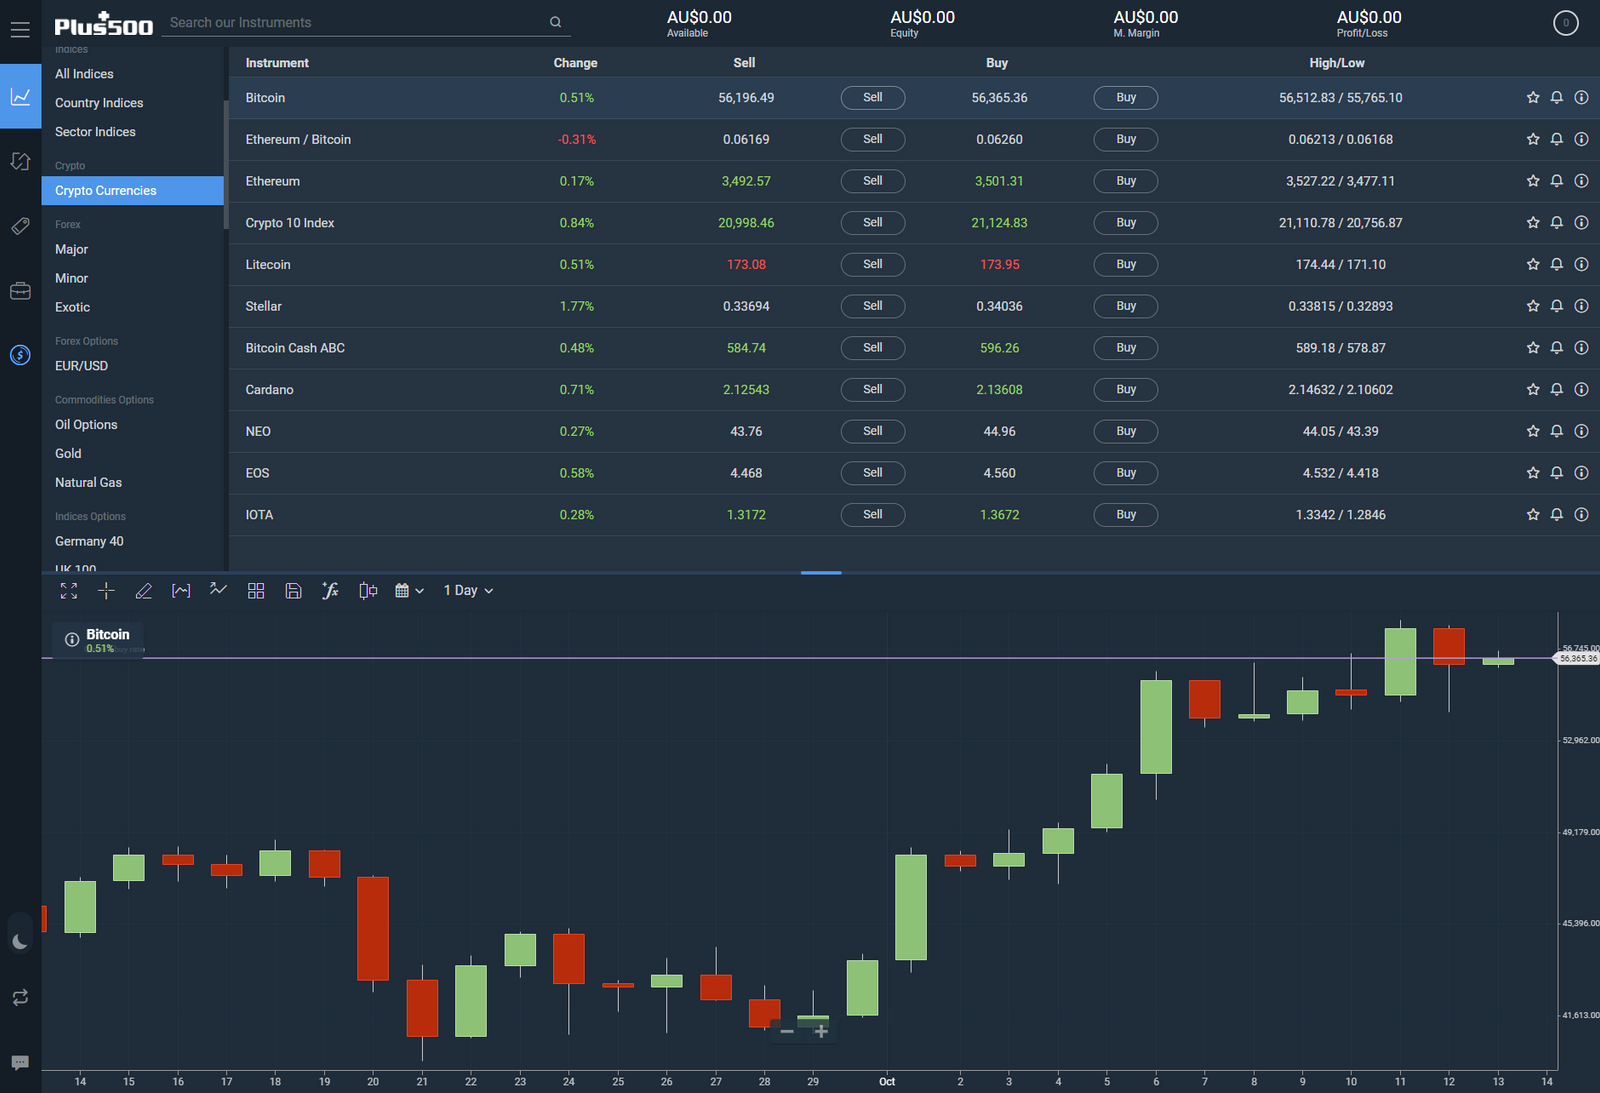Click the Bitcoin chart info icon

(x=72, y=640)
